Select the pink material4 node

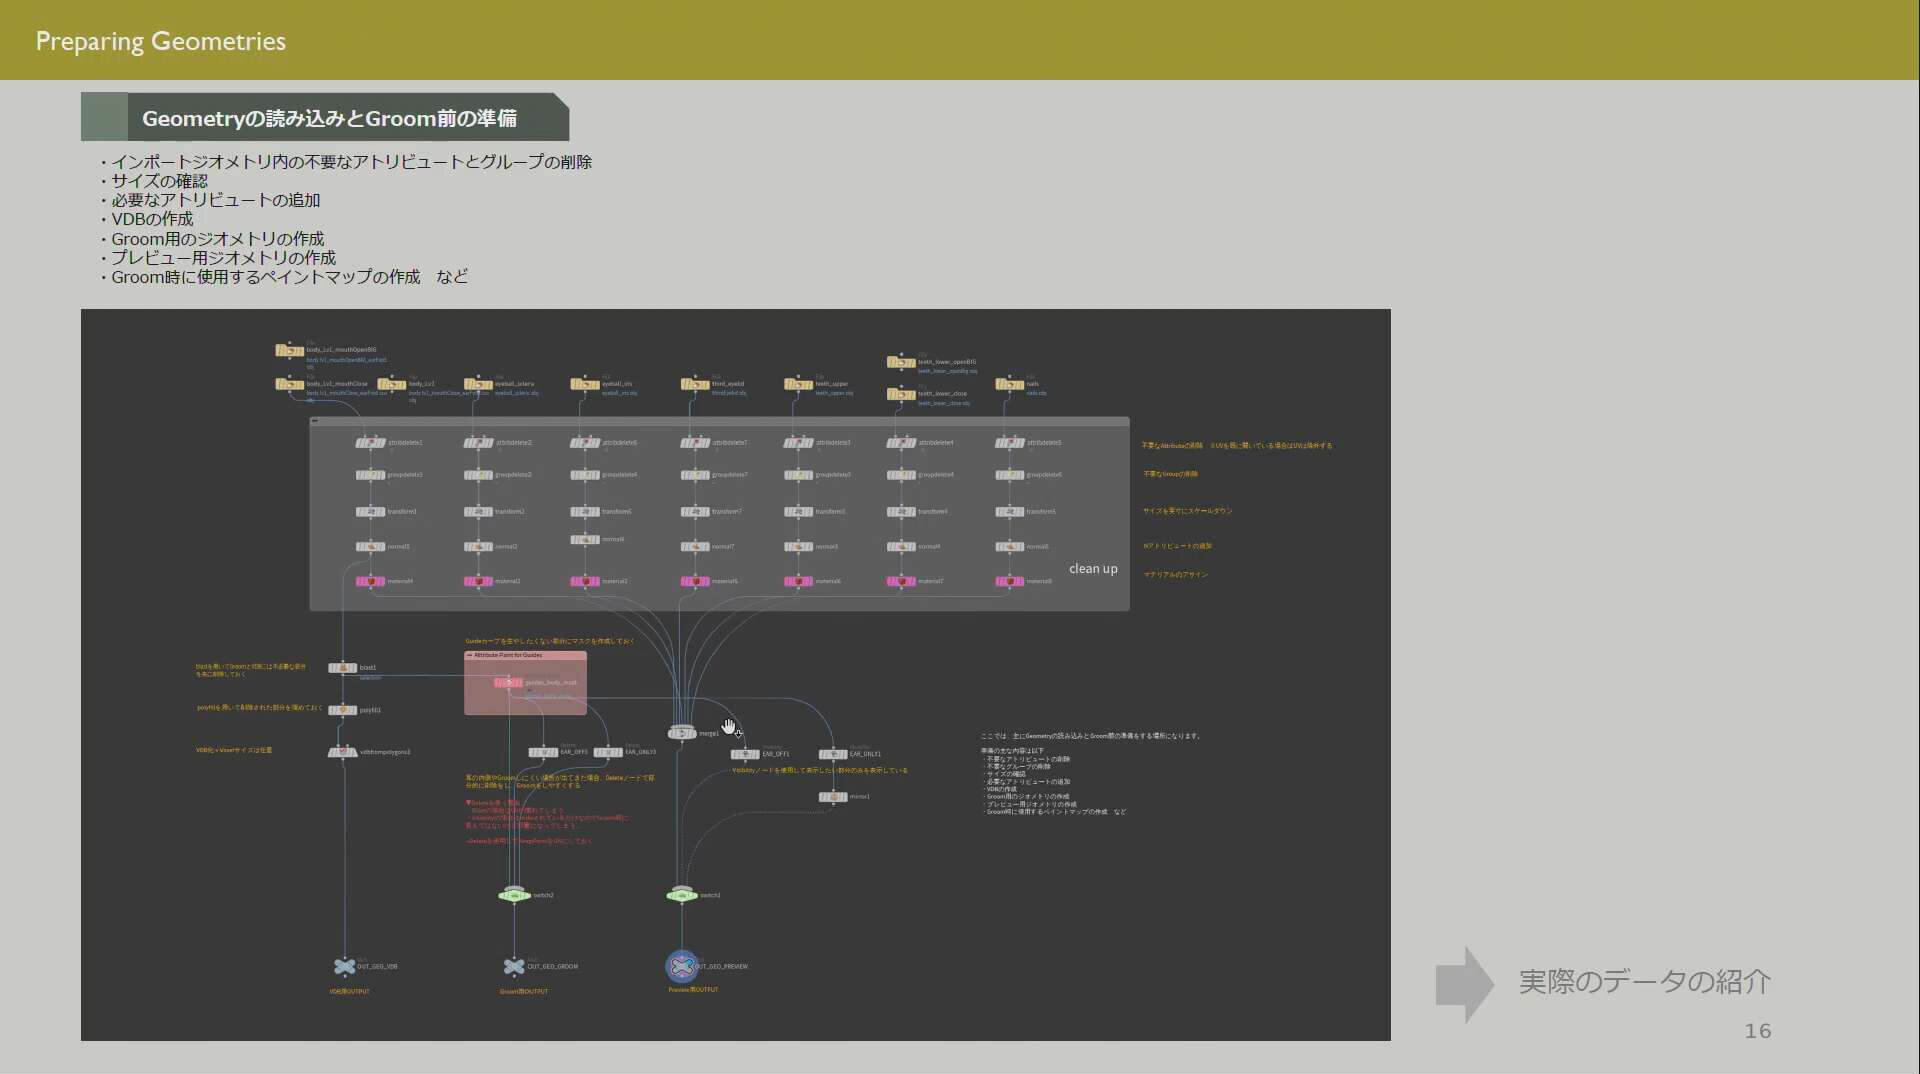pyautogui.click(x=371, y=581)
